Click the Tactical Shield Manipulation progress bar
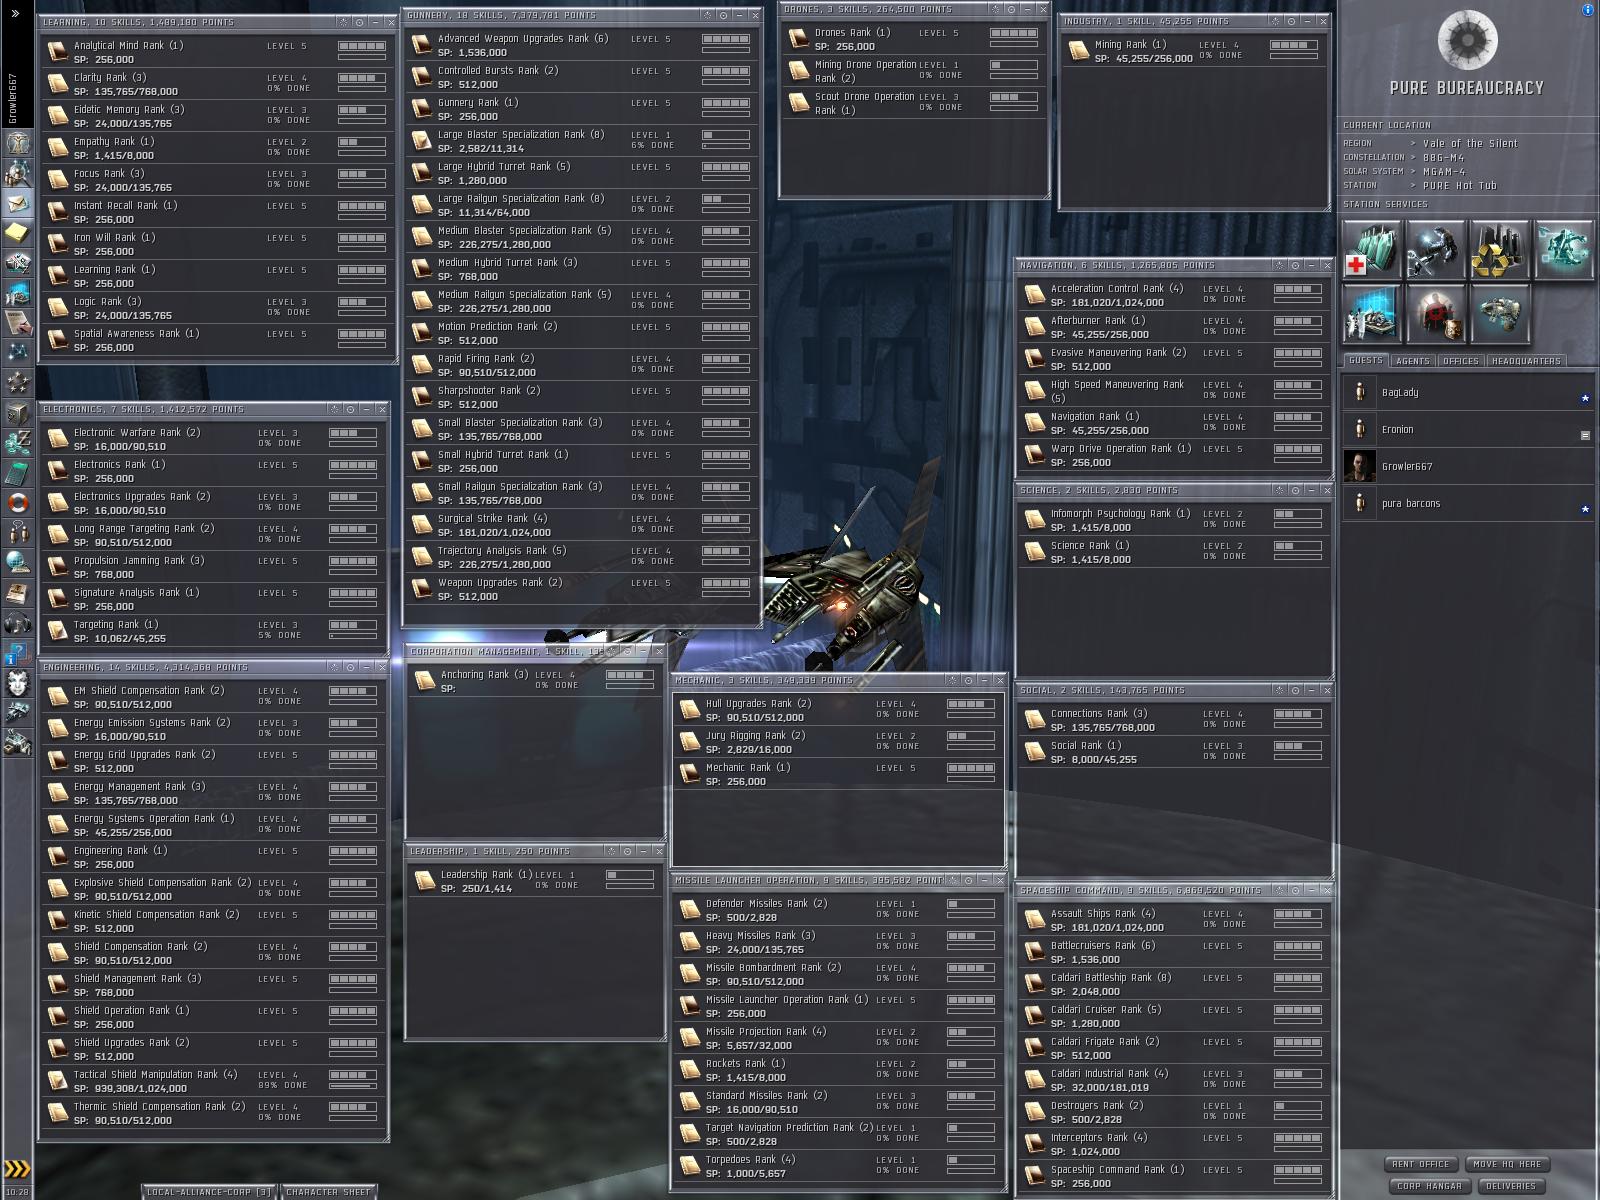 coord(353,1084)
